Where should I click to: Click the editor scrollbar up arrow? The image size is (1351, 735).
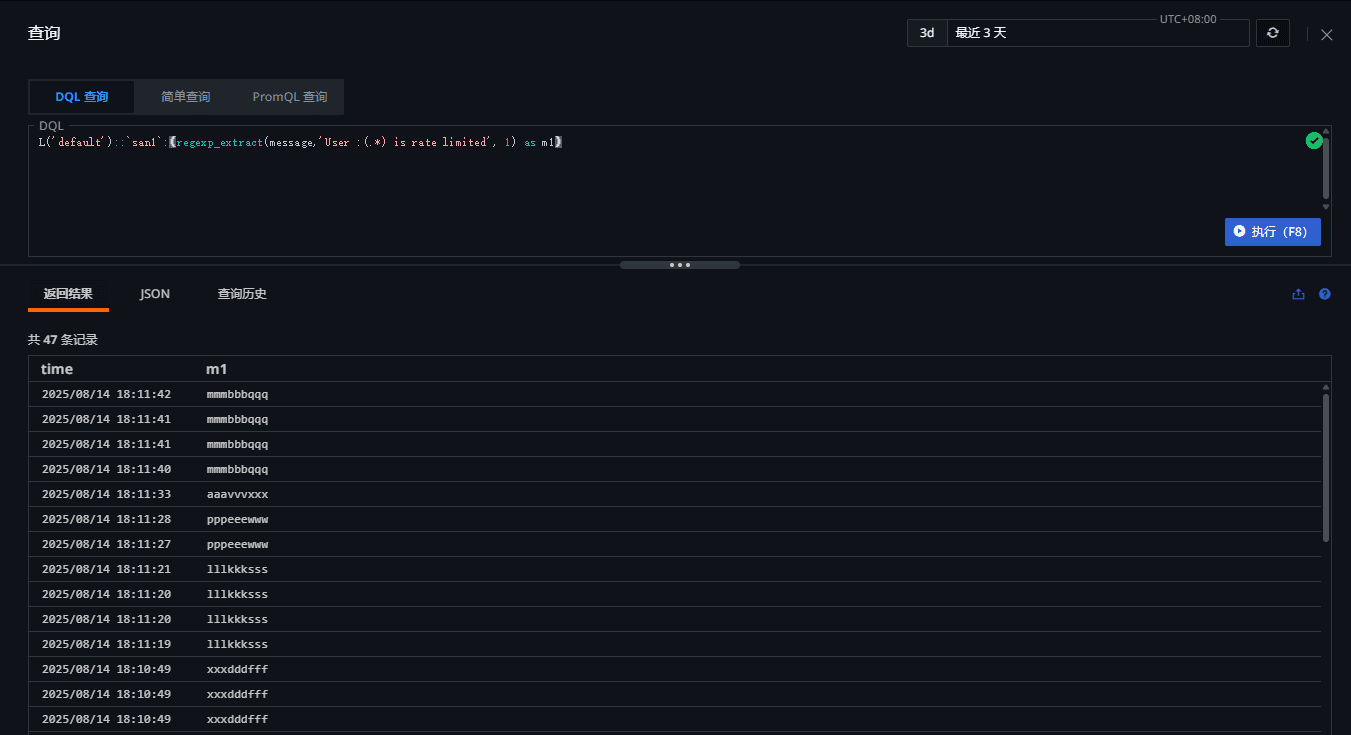1326,131
